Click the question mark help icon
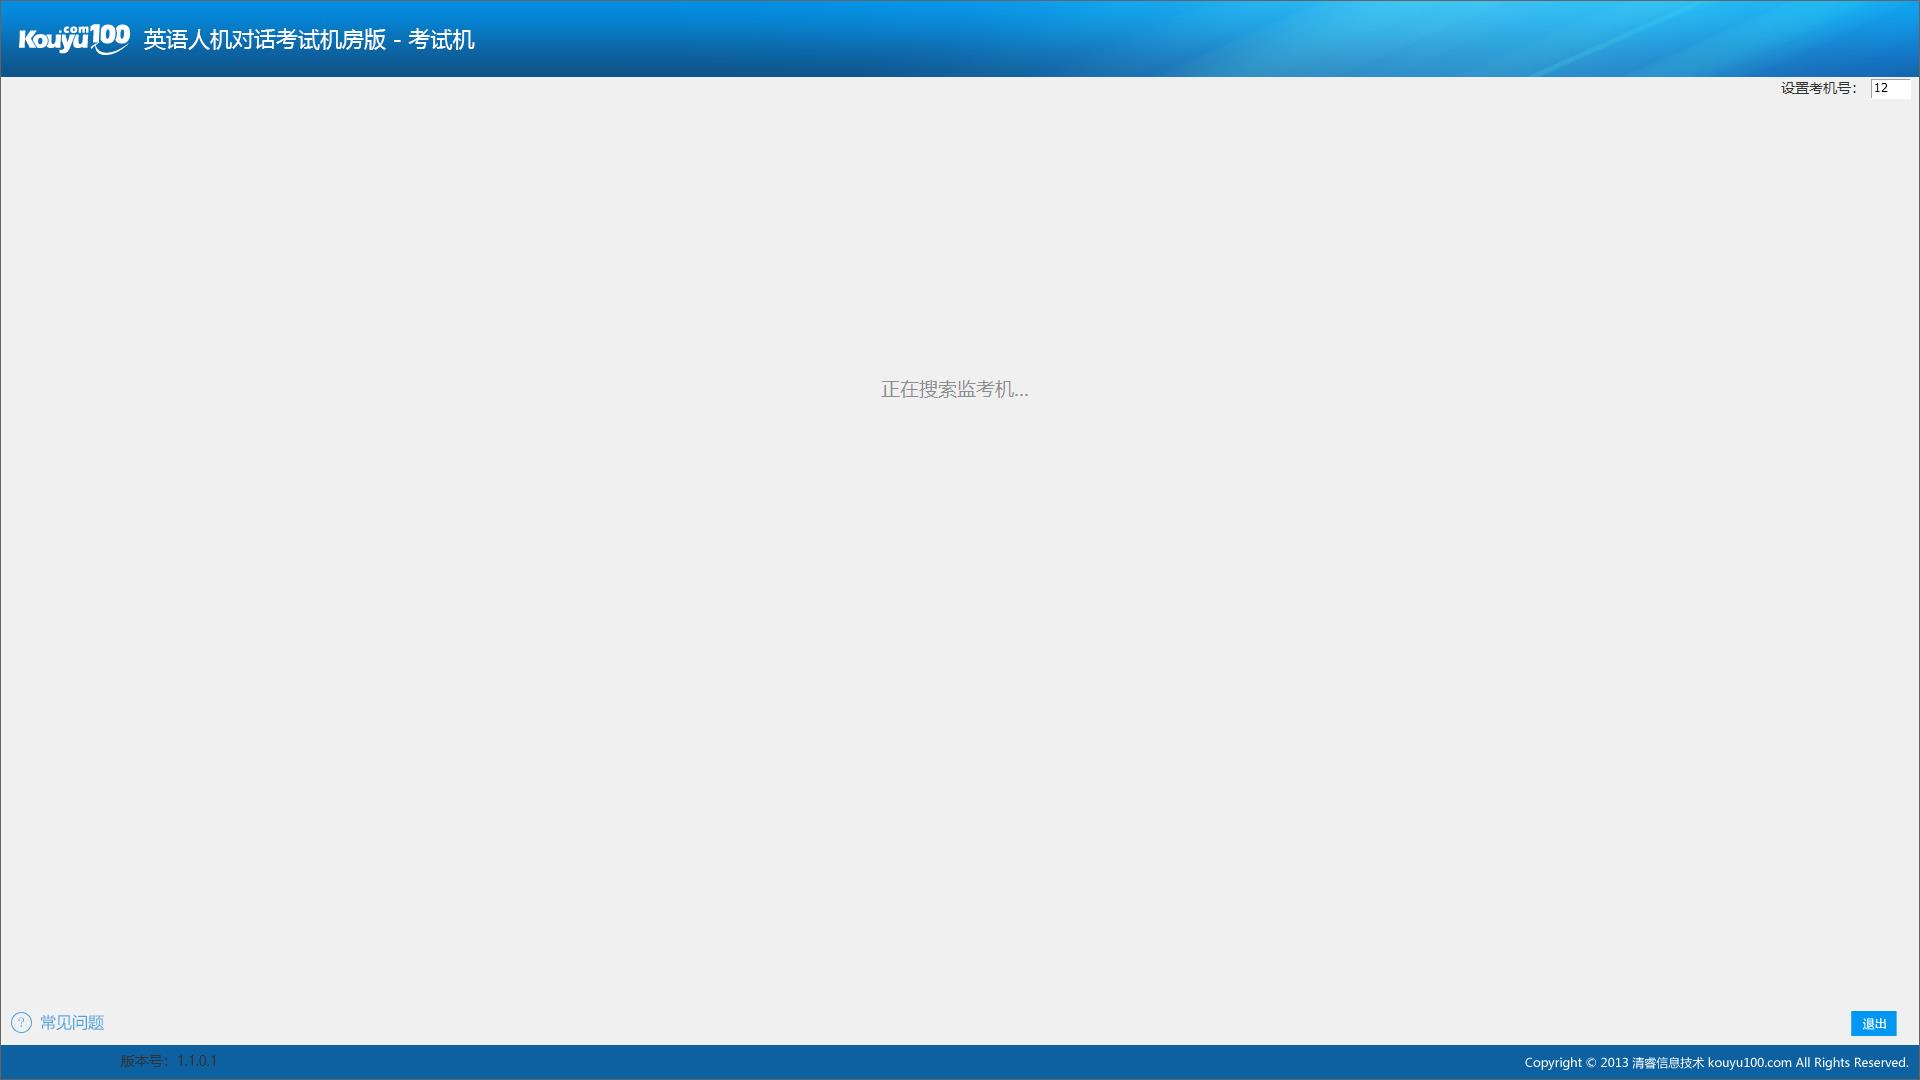This screenshot has width=1920, height=1080. click(x=21, y=1022)
